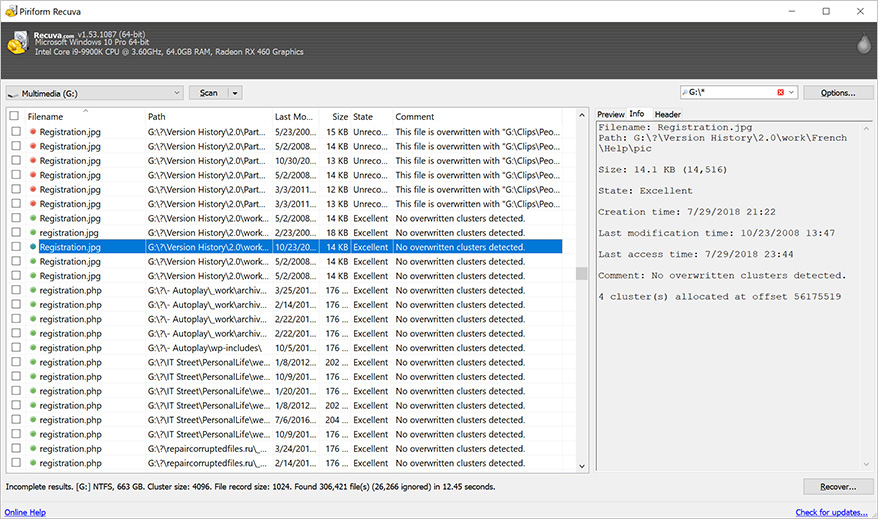Viewport: 878px width, 519px height.
Task: Click the file list scroll-up arrow
Action: coord(582,115)
